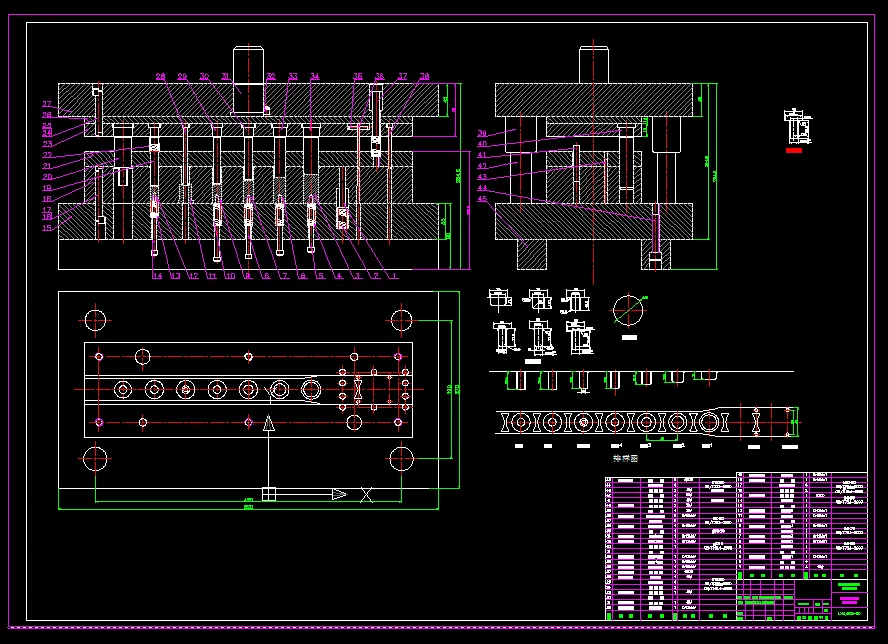Image resolution: width=888 pixels, height=644 pixels.
Task: Select part callout number 2
Action: (x=377, y=276)
